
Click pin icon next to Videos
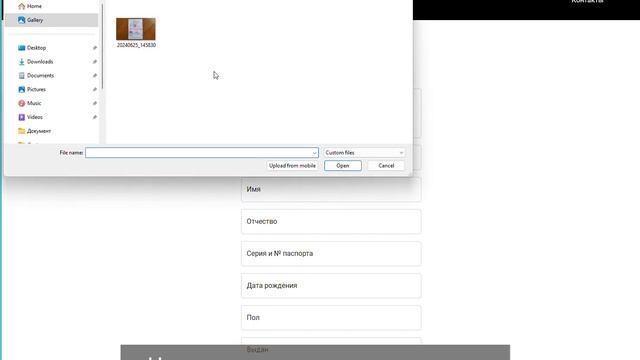click(95, 117)
